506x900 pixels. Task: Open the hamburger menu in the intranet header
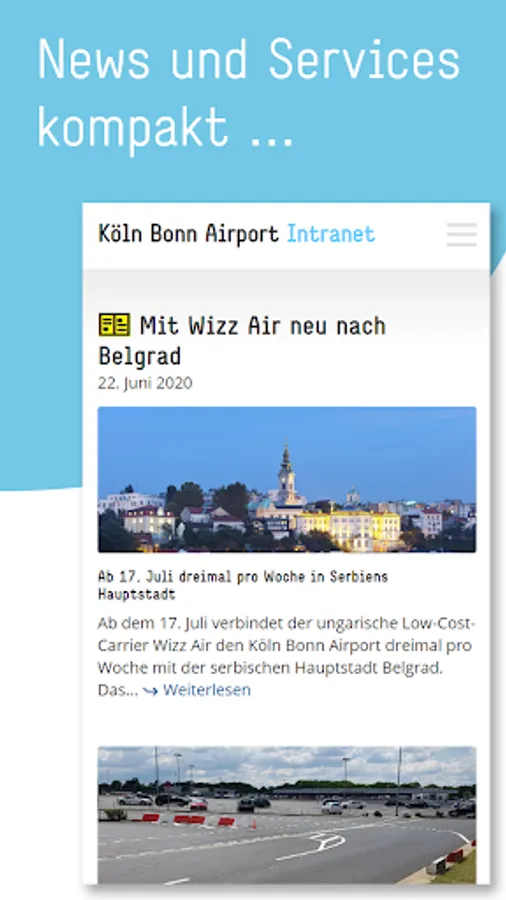click(x=461, y=235)
